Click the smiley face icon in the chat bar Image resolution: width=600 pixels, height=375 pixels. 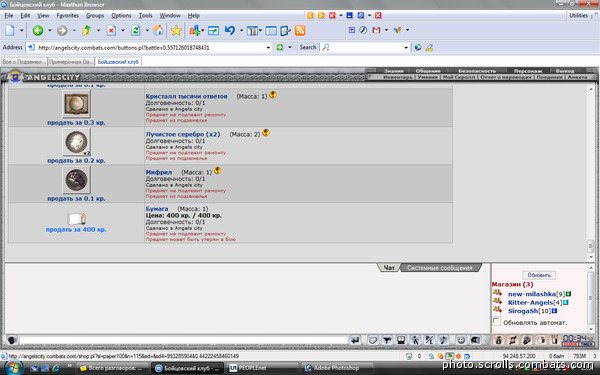(x=461, y=340)
